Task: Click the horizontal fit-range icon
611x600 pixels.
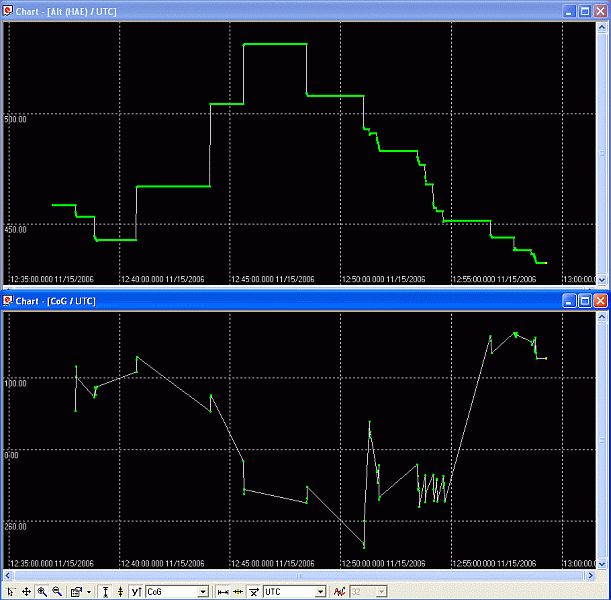Action: pyautogui.click(x=223, y=591)
